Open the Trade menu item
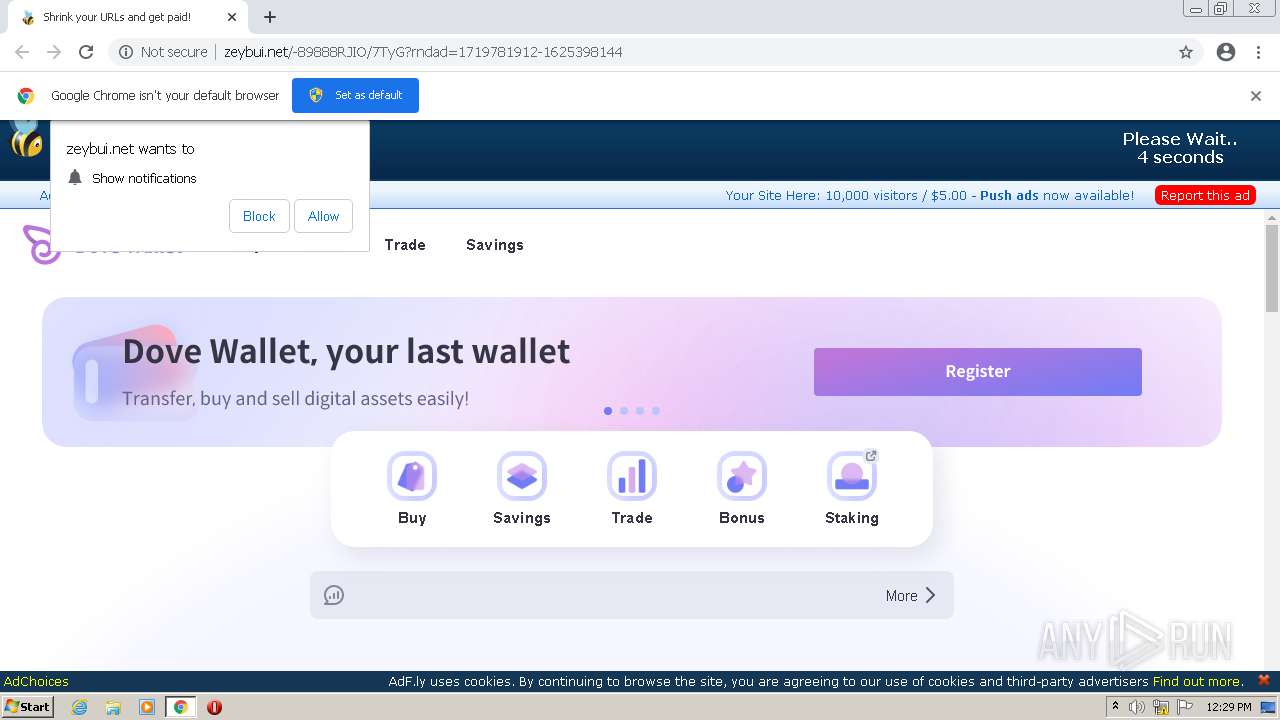Screen dimensions: 1280x720 (x=405, y=245)
